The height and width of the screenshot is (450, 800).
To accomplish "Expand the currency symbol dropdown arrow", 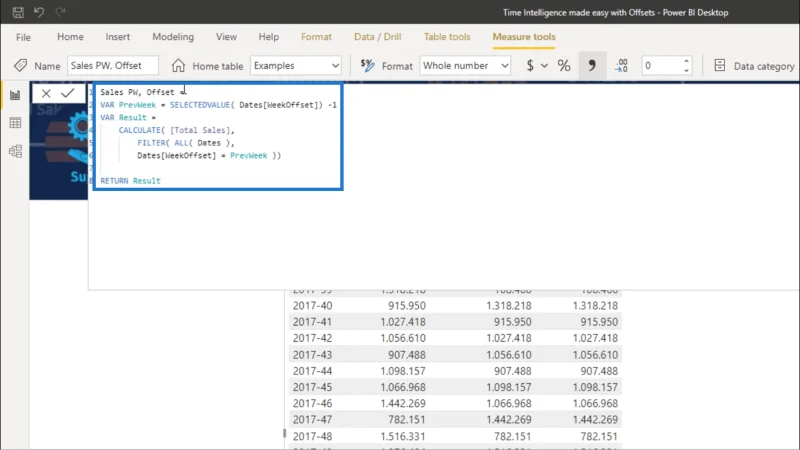I will point(544,66).
